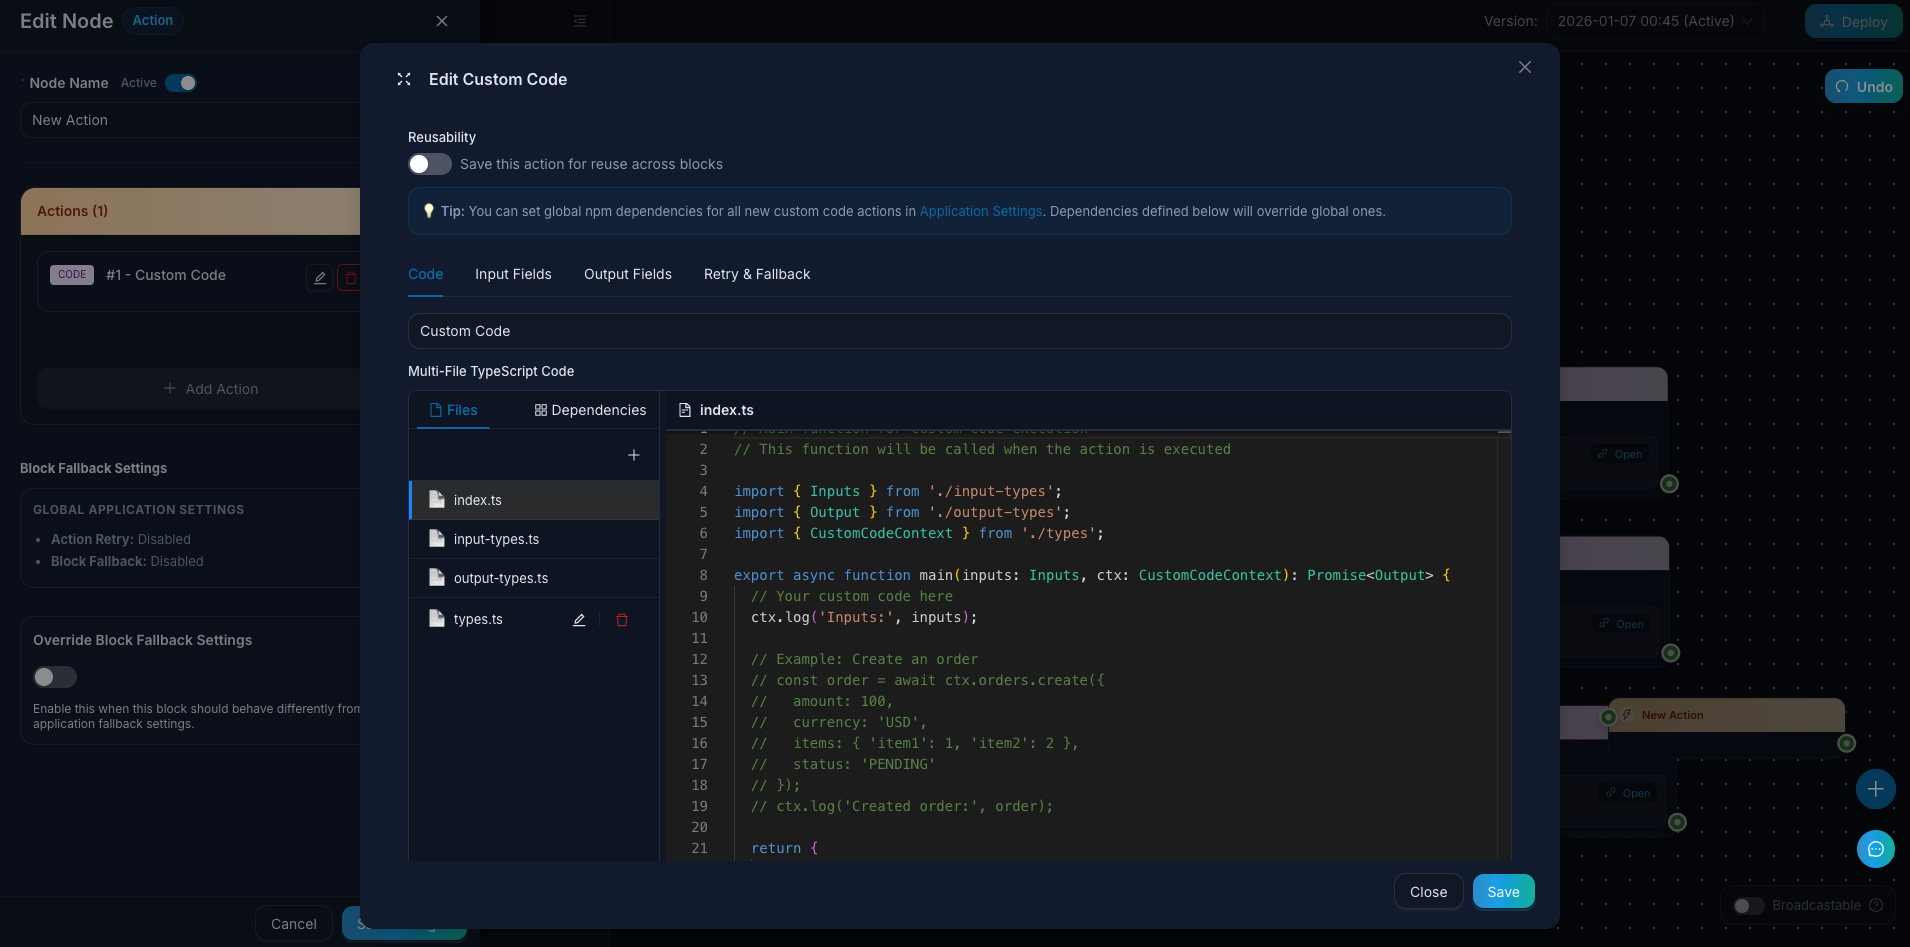Edit the #1 Custom Code action via pencil icon
Viewport: 1910px width, 947px height.
click(x=319, y=277)
